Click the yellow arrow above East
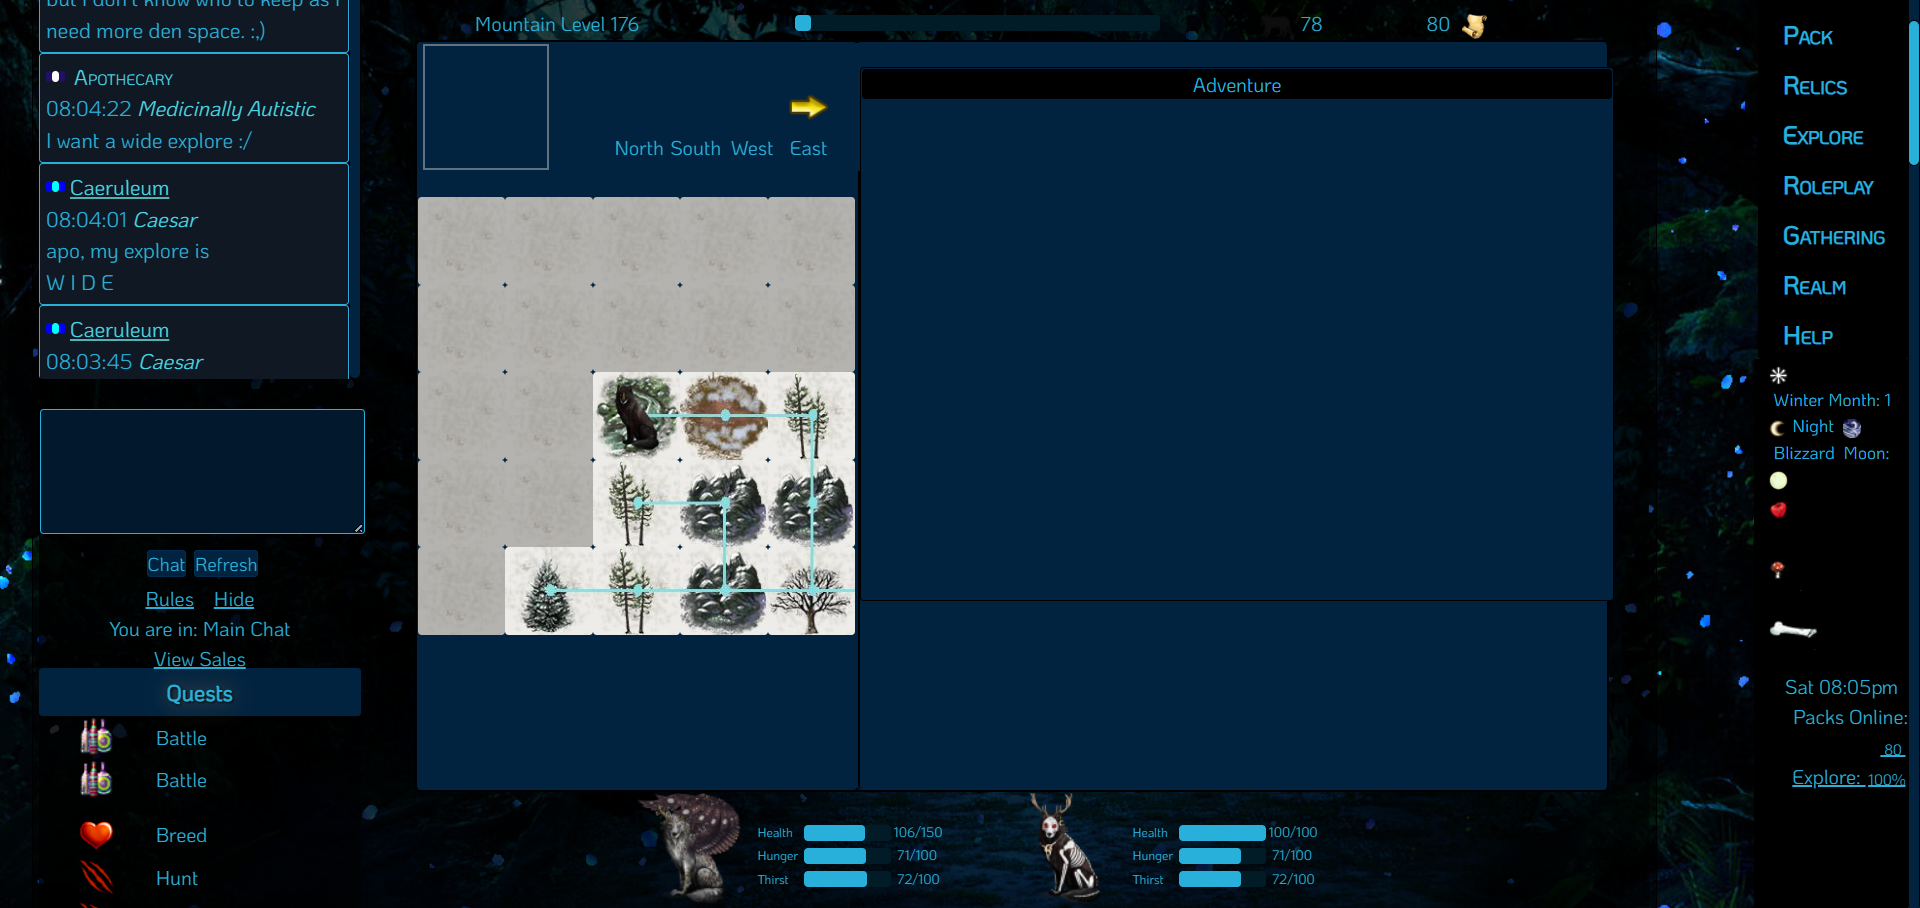Image resolution: width=1920 pixels, height=908 pixels. pos(808,107)
